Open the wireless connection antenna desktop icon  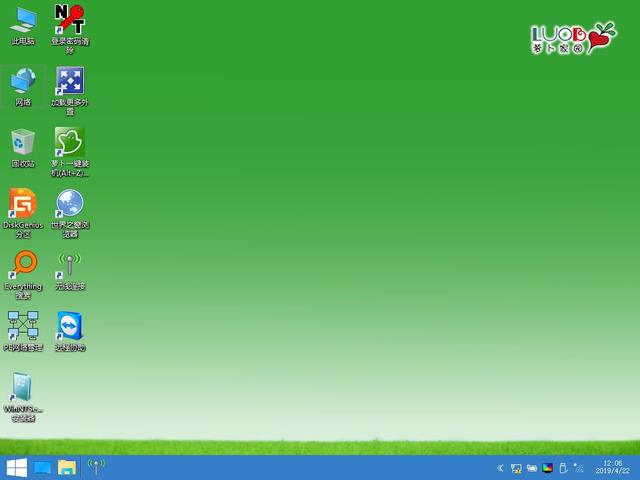[70, 271]
